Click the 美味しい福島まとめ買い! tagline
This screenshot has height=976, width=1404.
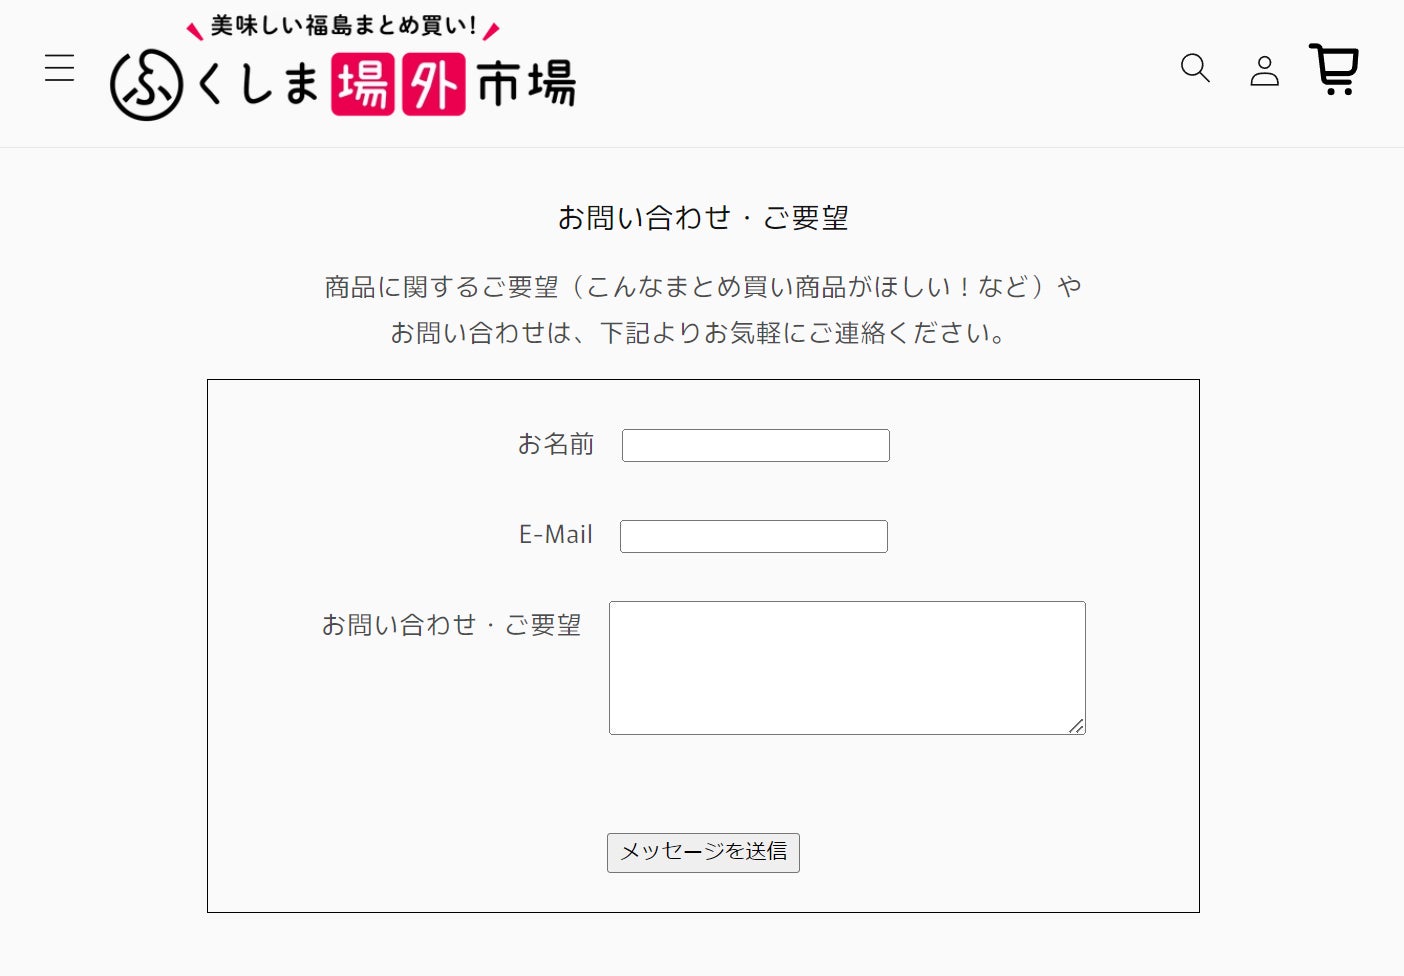(343, 26)
